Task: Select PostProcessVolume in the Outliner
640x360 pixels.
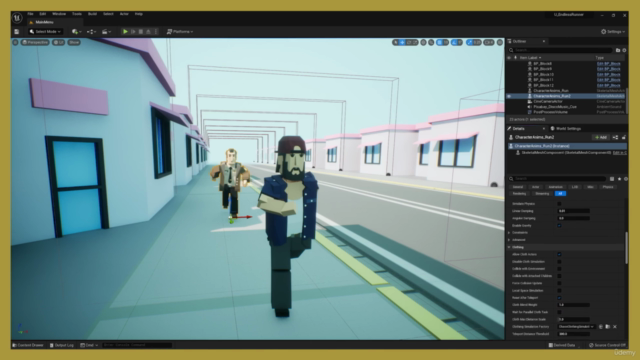Action: click(550, 112)
